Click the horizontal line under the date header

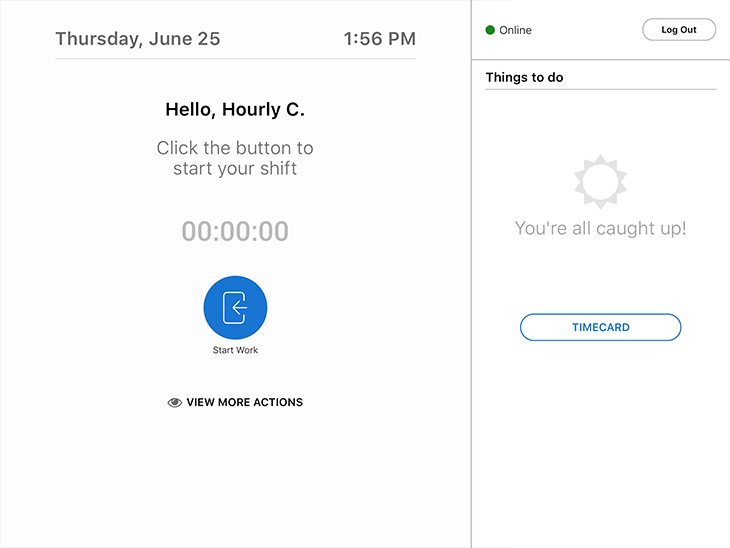[236, 59]
